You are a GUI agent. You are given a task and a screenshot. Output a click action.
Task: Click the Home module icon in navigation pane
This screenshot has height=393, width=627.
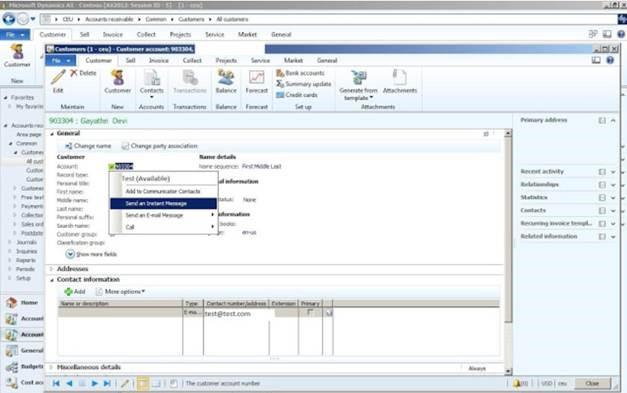pos(12,303)
